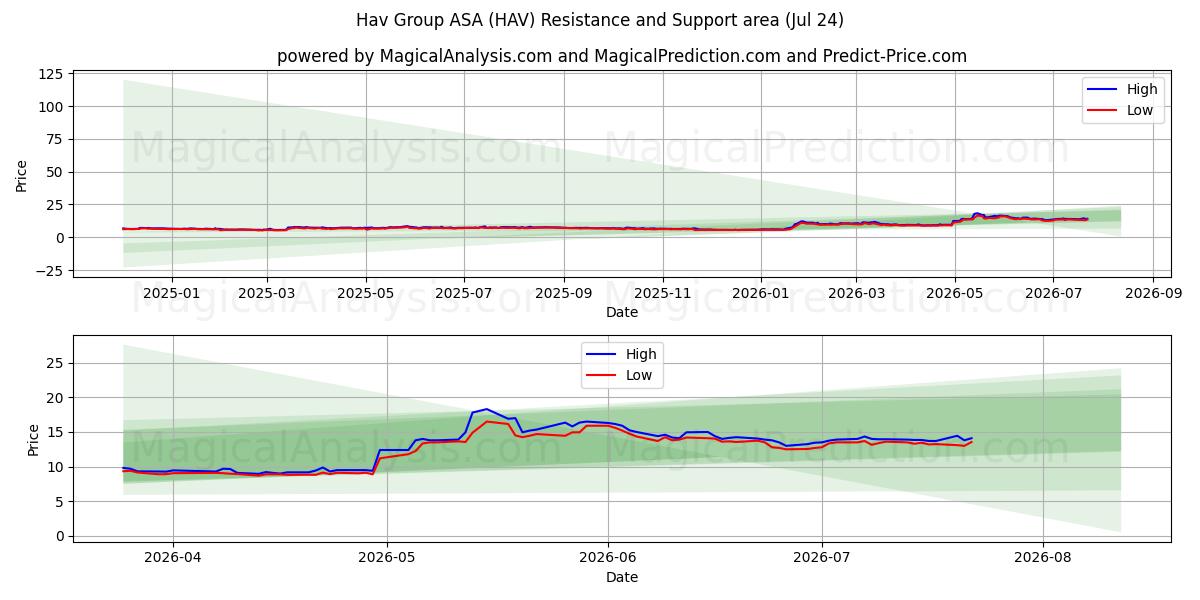Viewport: 1200px width, 600px height.
Task: Click the top chart '2025-05' axis label
Action: [365, 293]
